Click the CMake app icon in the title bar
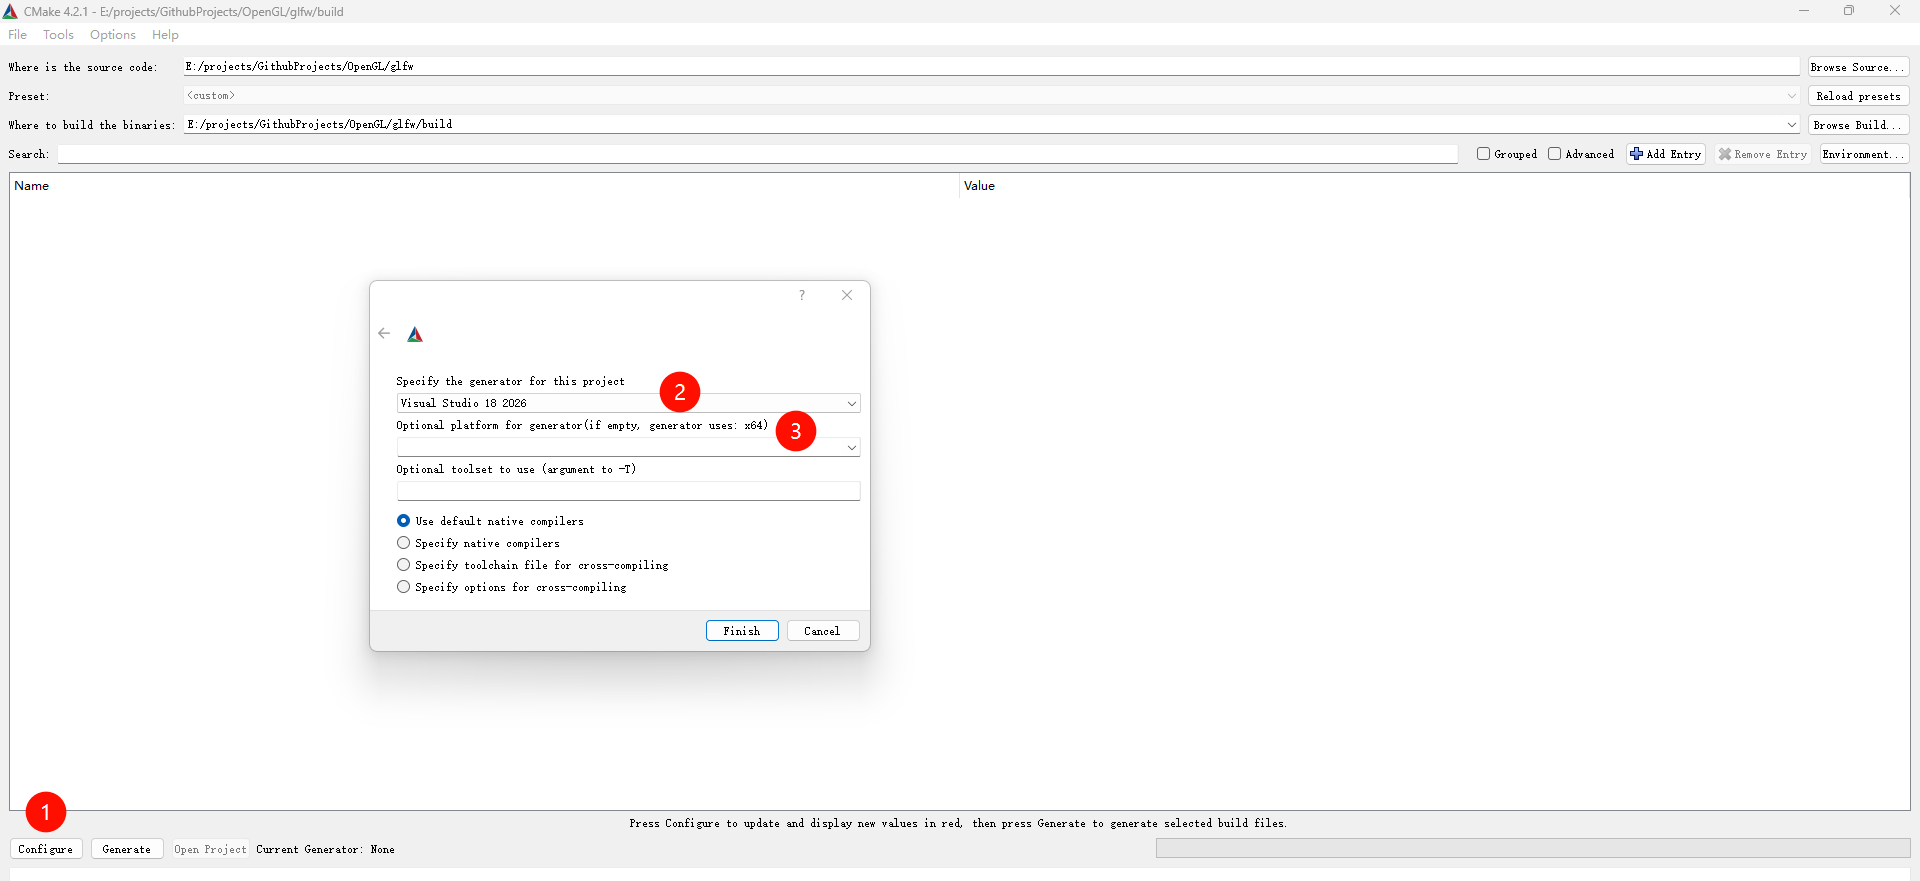The width and height of the screenshot is (1920, 881). tap(10, 11)
